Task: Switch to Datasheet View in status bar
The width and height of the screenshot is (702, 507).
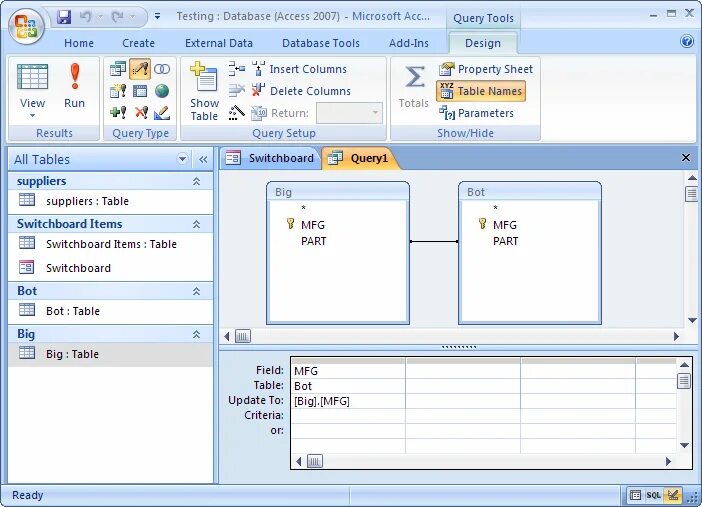Action: (x=635, y=495)
